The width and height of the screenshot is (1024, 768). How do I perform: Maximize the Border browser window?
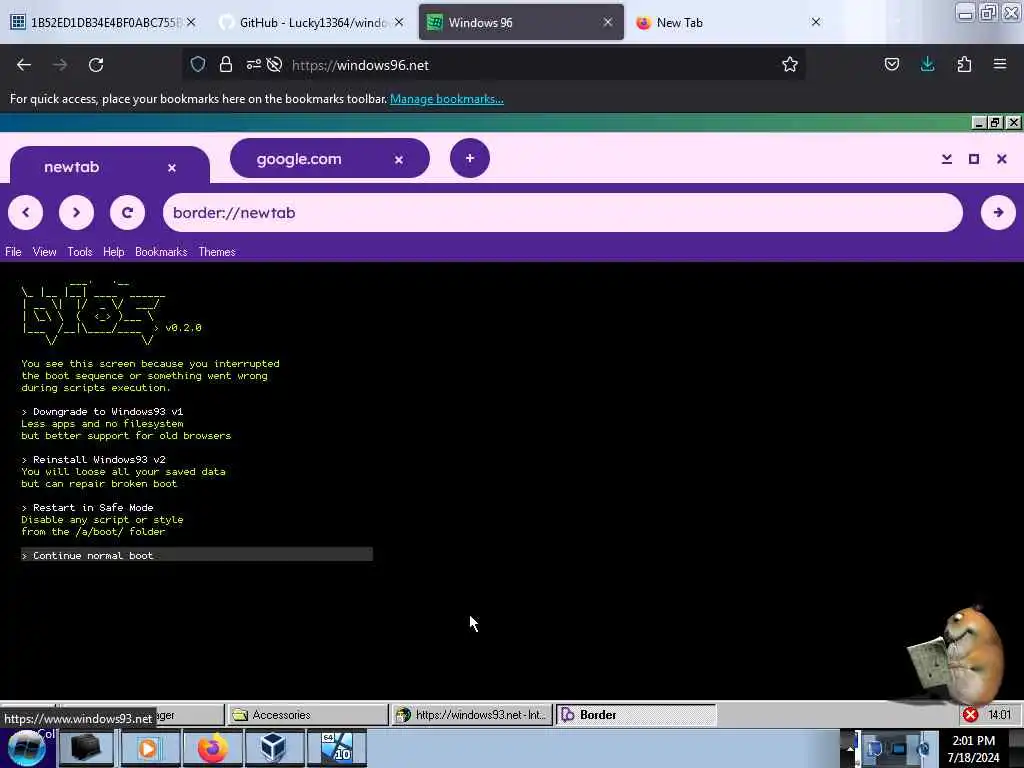974,159
